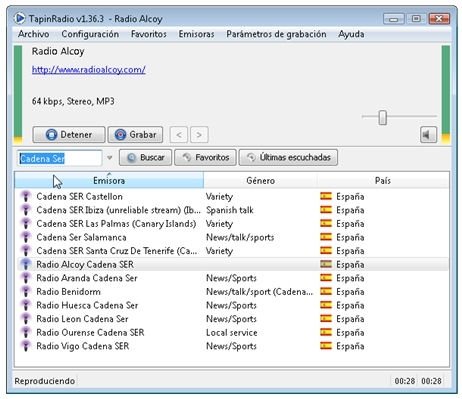Click station icon beside Cadena SER Castellon

click(x=26, y=196)
